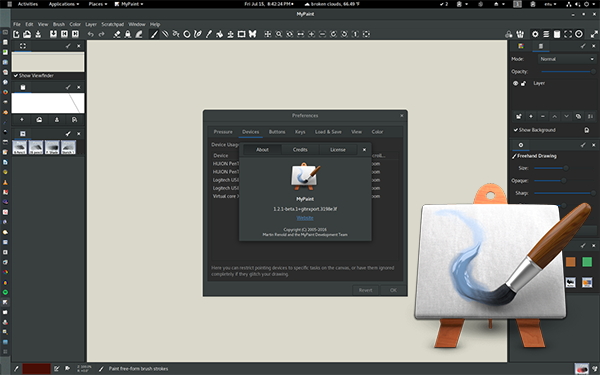Switch to the Credits tab
Viewport: 600px width, 375px height.
click(x=300, y=150)
